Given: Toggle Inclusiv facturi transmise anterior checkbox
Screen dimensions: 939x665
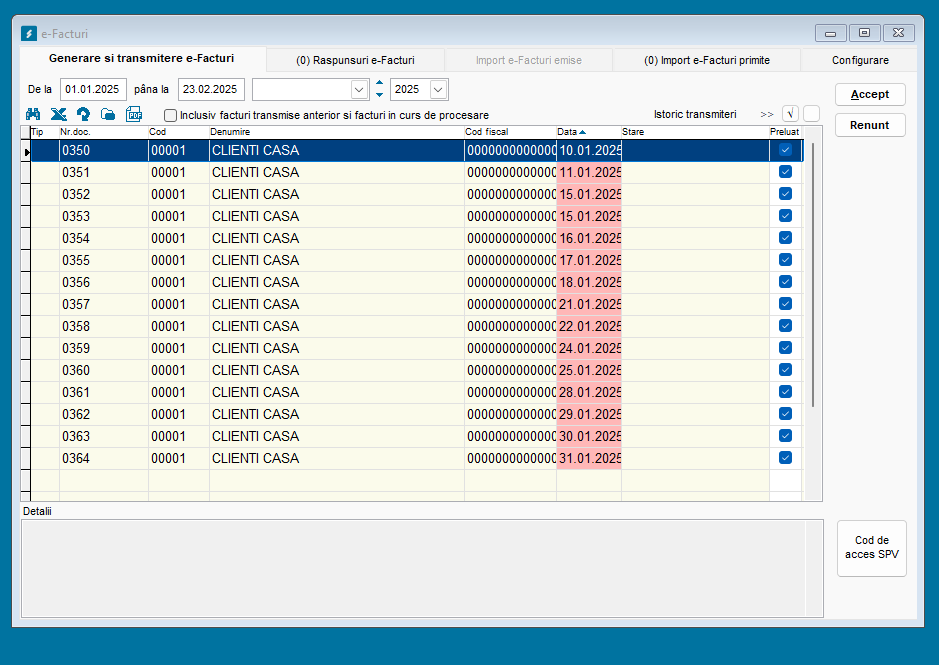Looking at the screenshot, I should click(x=171, y=115).
